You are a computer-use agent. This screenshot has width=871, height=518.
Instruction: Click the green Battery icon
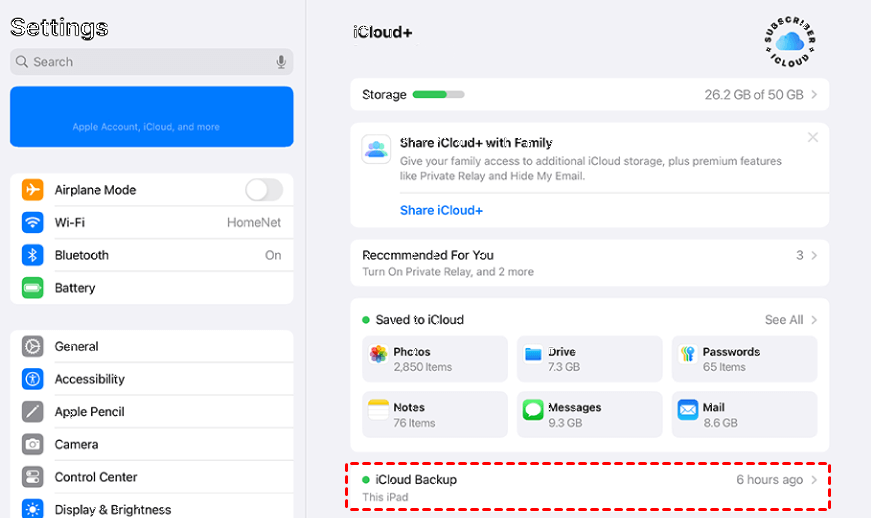click(x=32, y=288)
